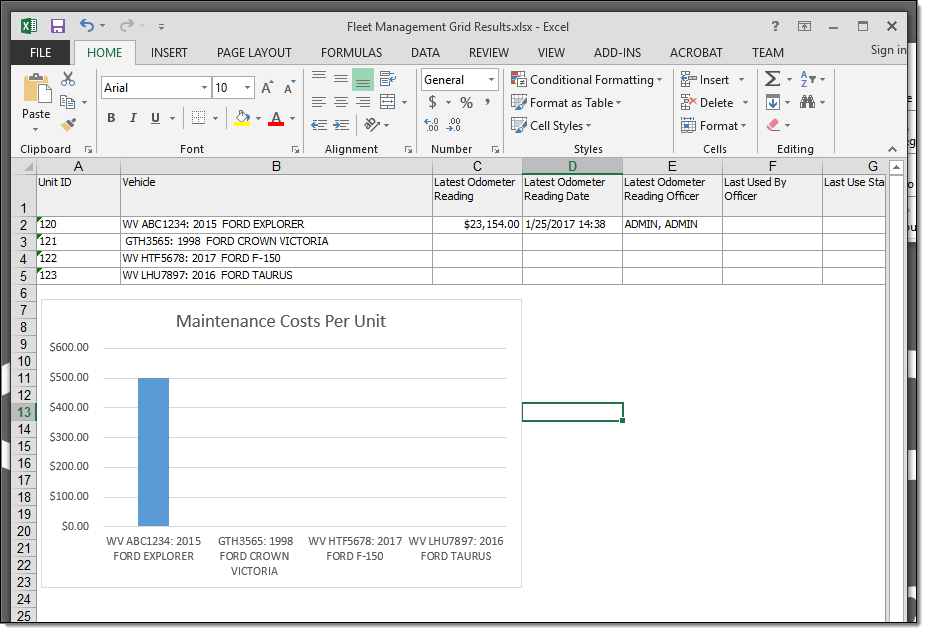926x632 pixels.
Task: Open the FORMULAS ribbon tab
Action: point(351,53)
